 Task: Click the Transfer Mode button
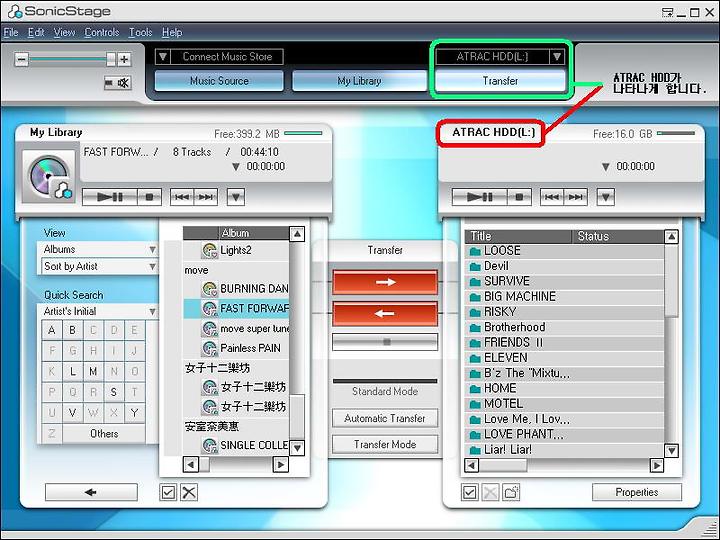point(385,444)
